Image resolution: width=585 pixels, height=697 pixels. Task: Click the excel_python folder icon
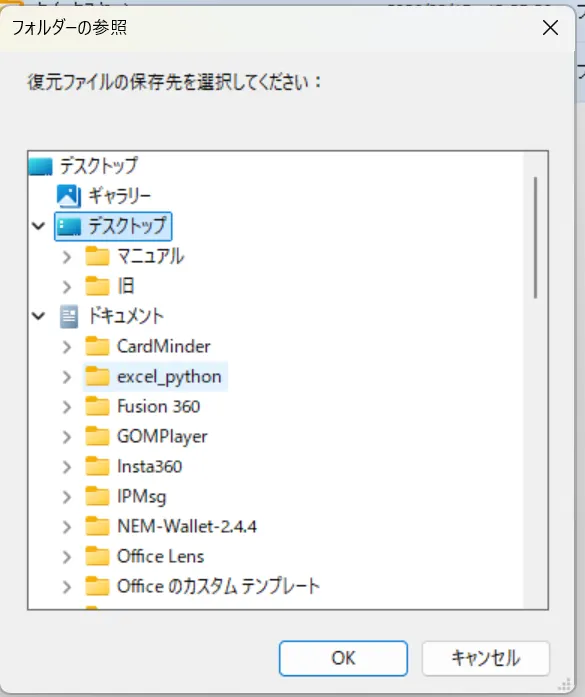[x=97, y=376]
